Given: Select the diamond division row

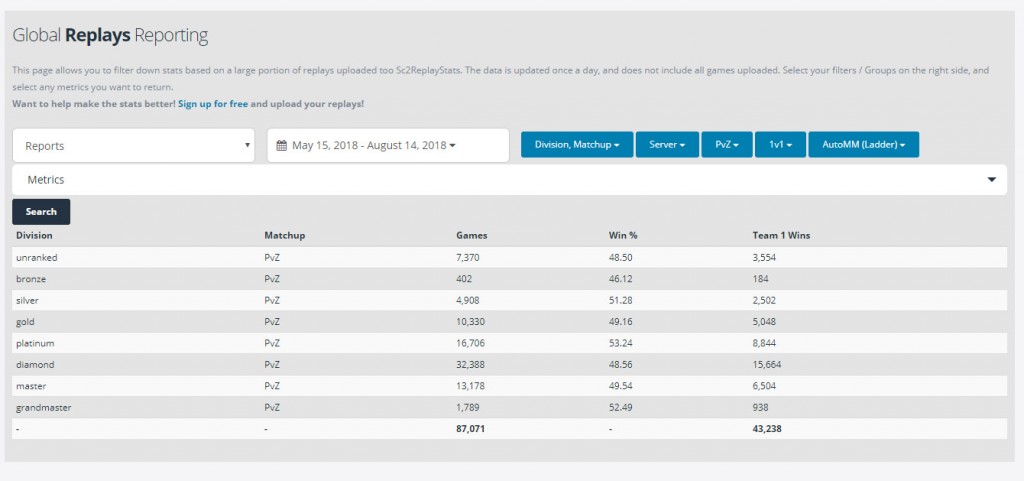Looking at the screenshot, I should point(35,364).
